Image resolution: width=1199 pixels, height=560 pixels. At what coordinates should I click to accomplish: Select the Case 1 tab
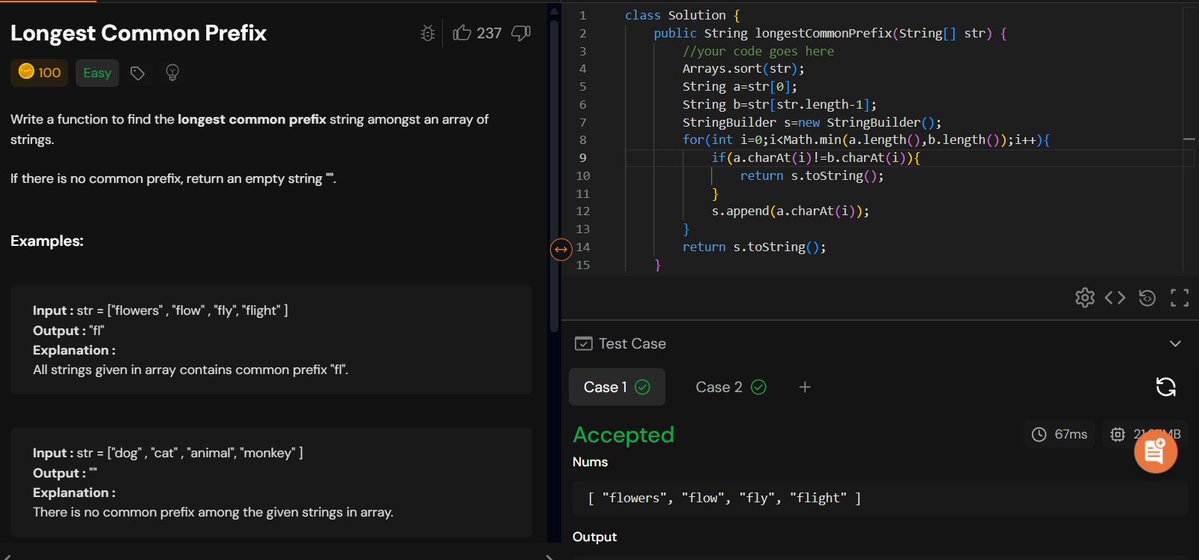[x=616, y=387]
